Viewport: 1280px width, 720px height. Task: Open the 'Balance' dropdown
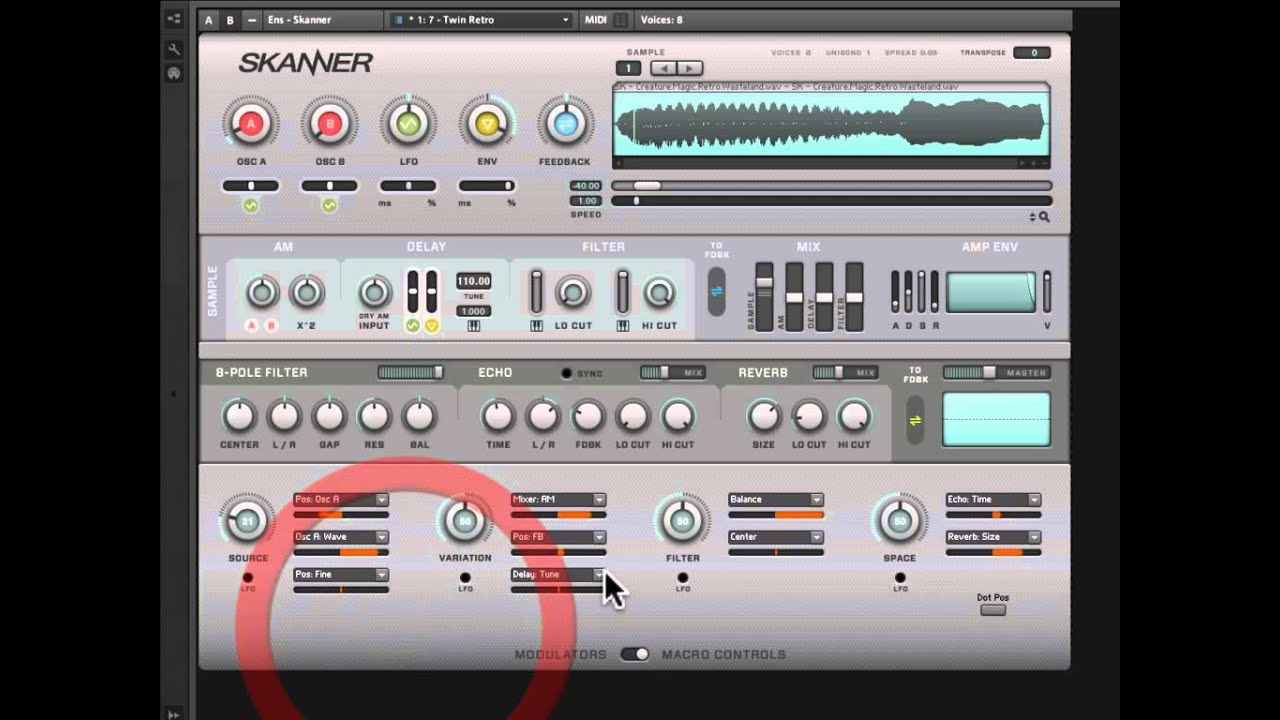click(x=776, y=499)
